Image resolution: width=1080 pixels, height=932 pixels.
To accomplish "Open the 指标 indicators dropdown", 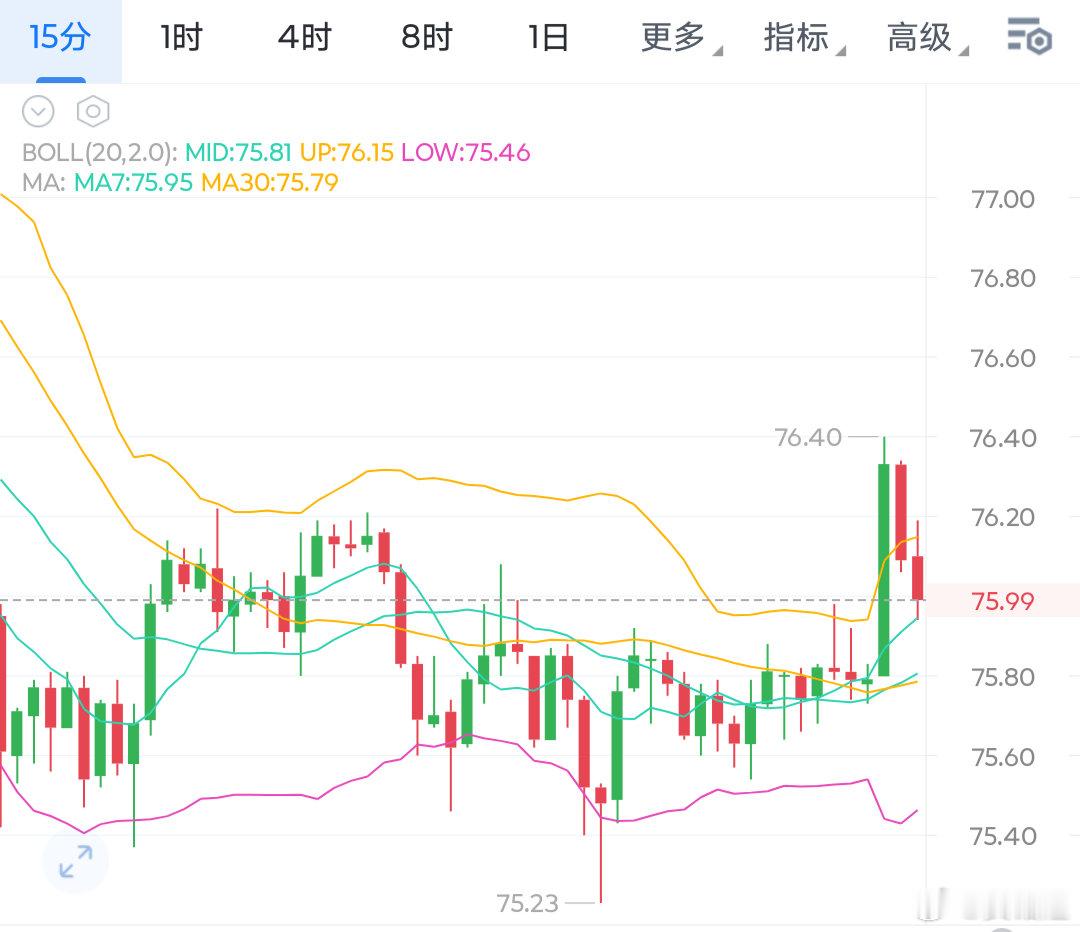I will click(x=804, y=38).
